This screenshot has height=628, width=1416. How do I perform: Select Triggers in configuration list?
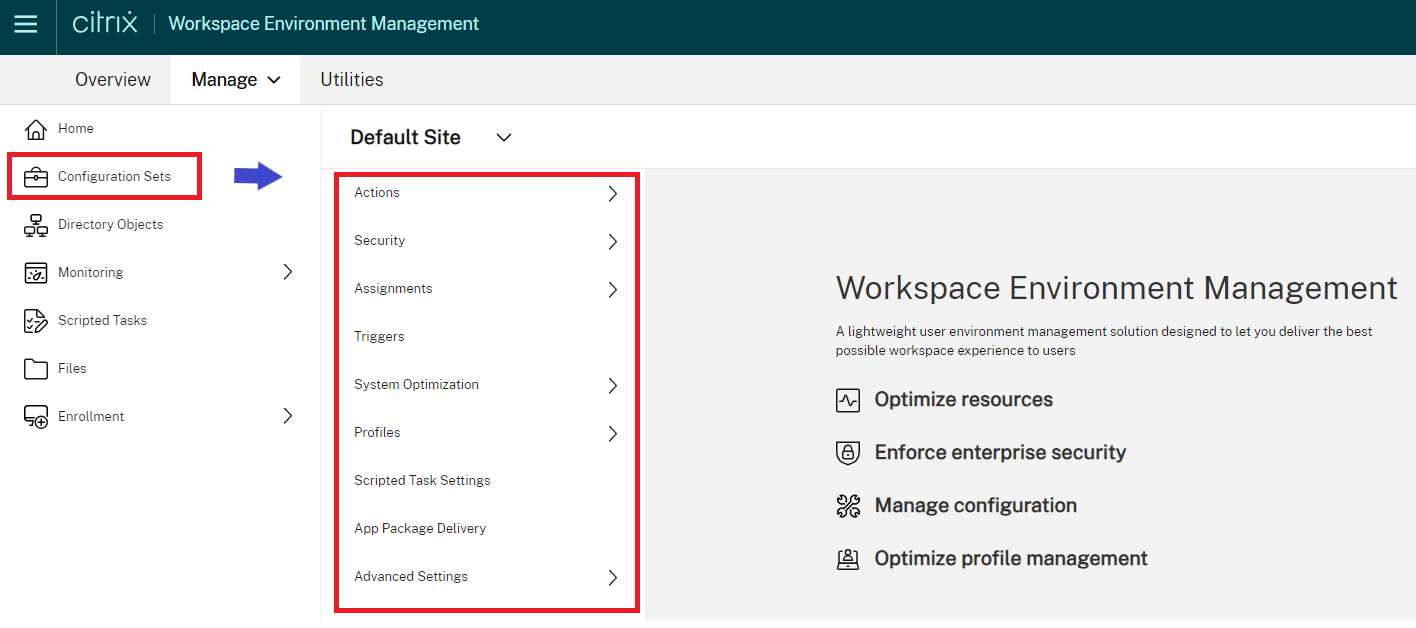tap(379, 336)
